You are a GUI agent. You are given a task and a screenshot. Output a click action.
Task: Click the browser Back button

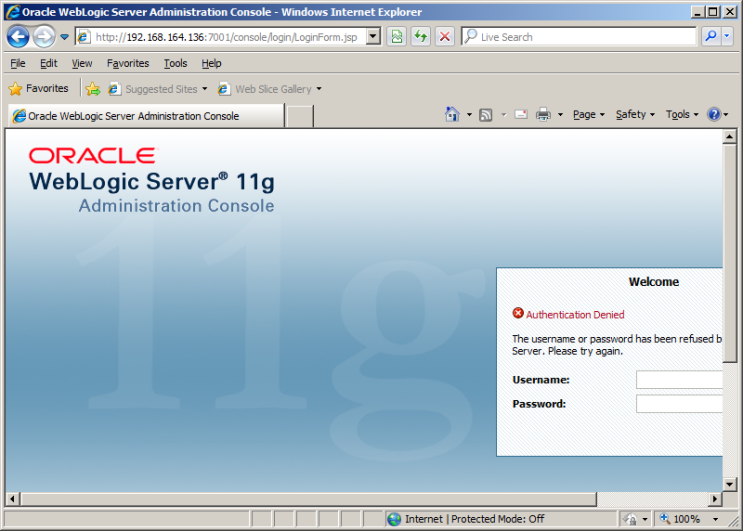[18, 37]
